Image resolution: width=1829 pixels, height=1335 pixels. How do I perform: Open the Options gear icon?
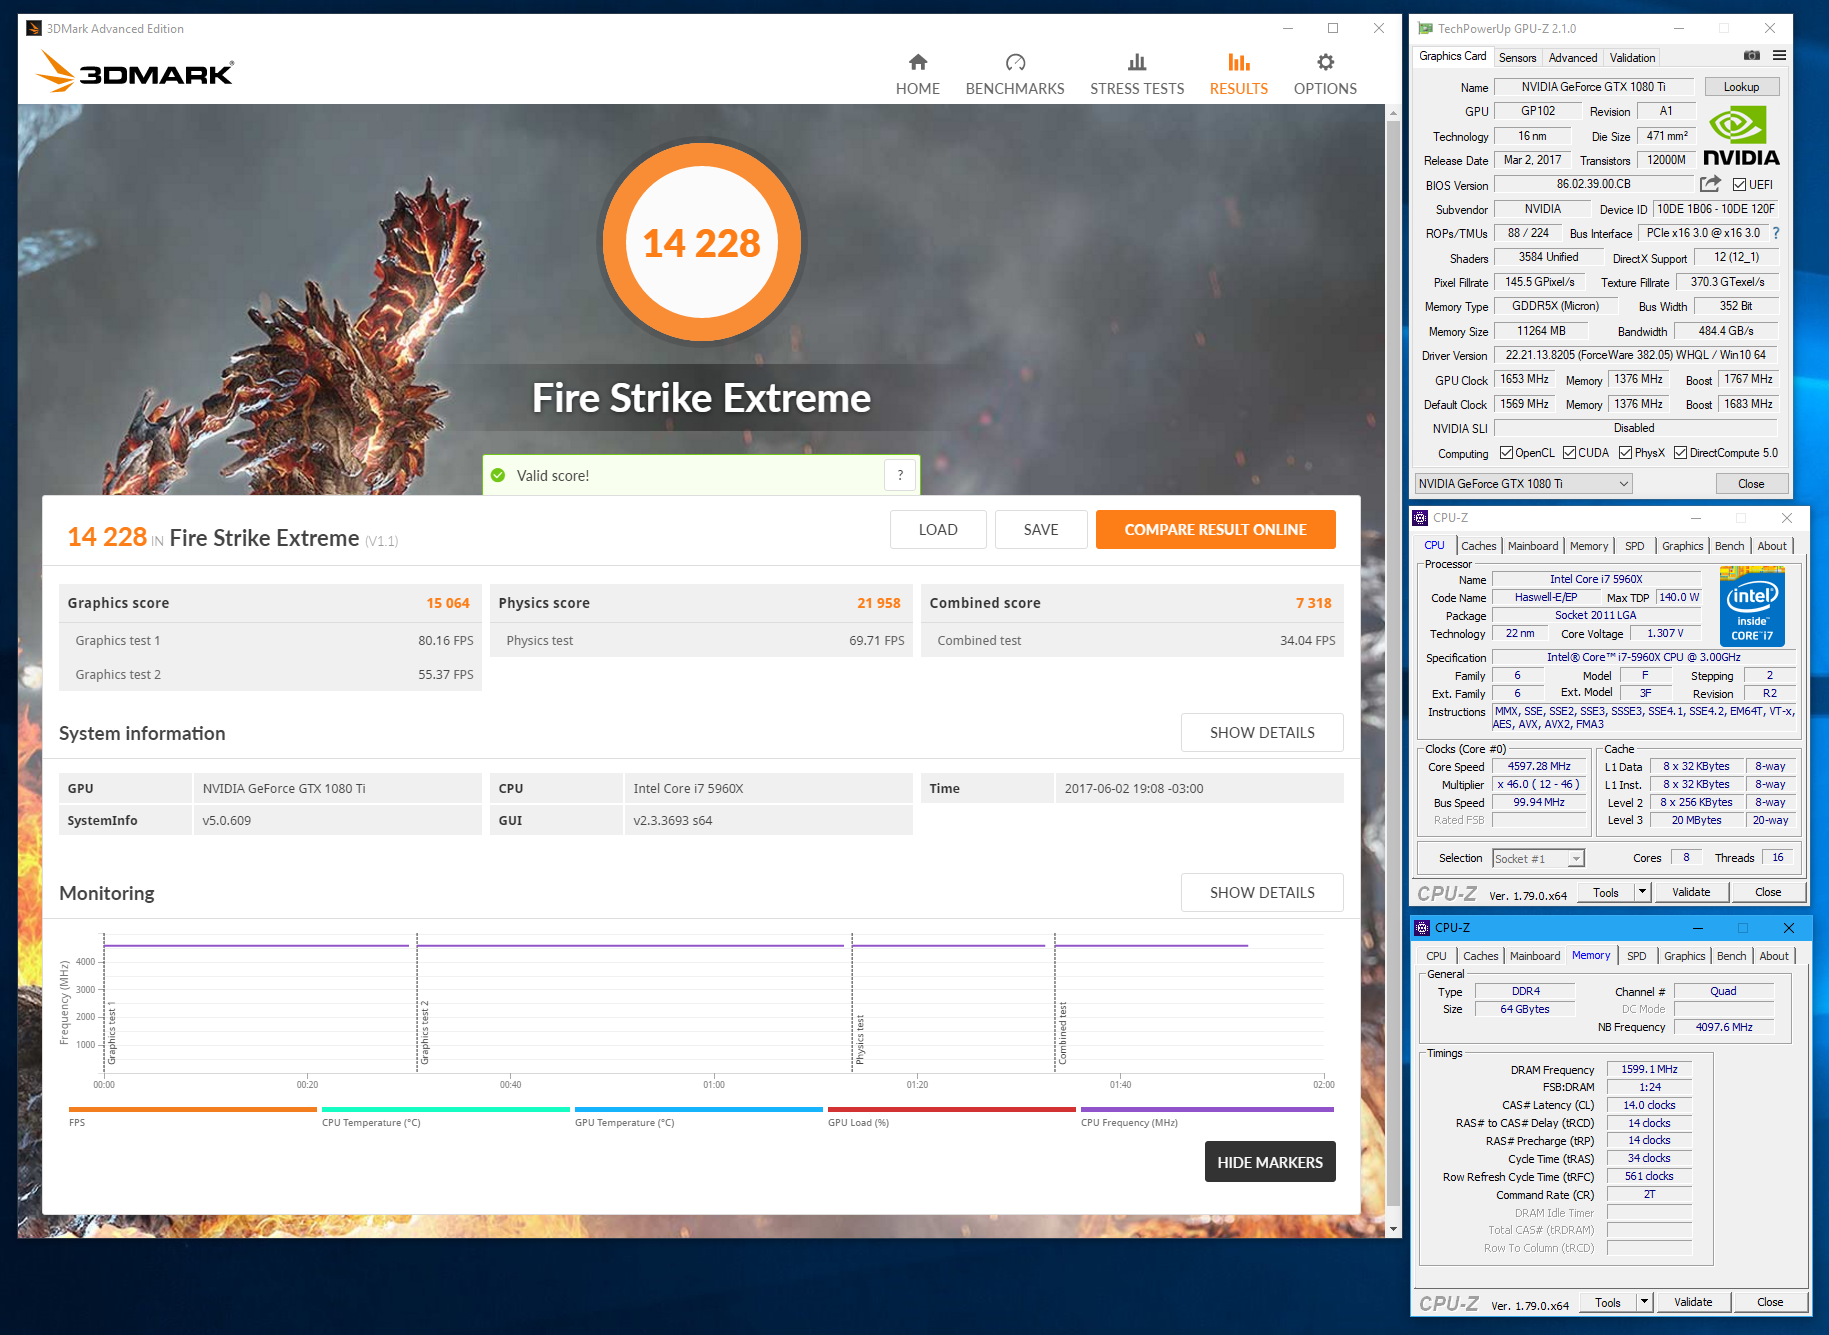[1325, 63]
